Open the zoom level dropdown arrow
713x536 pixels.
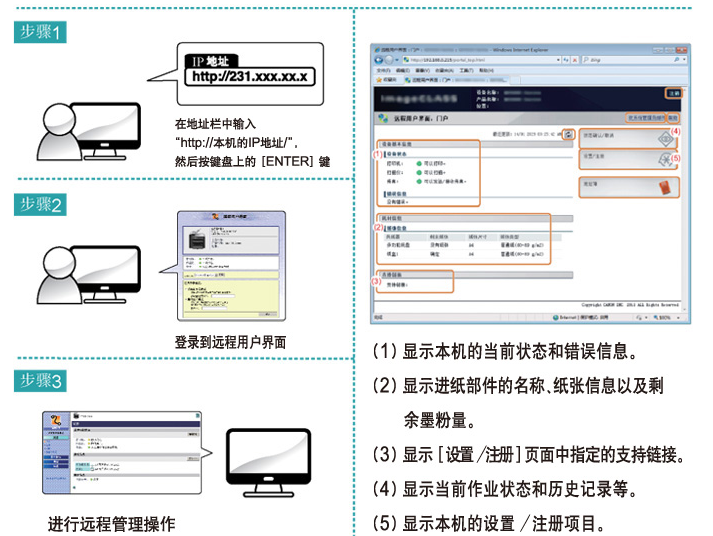point(678,317)
